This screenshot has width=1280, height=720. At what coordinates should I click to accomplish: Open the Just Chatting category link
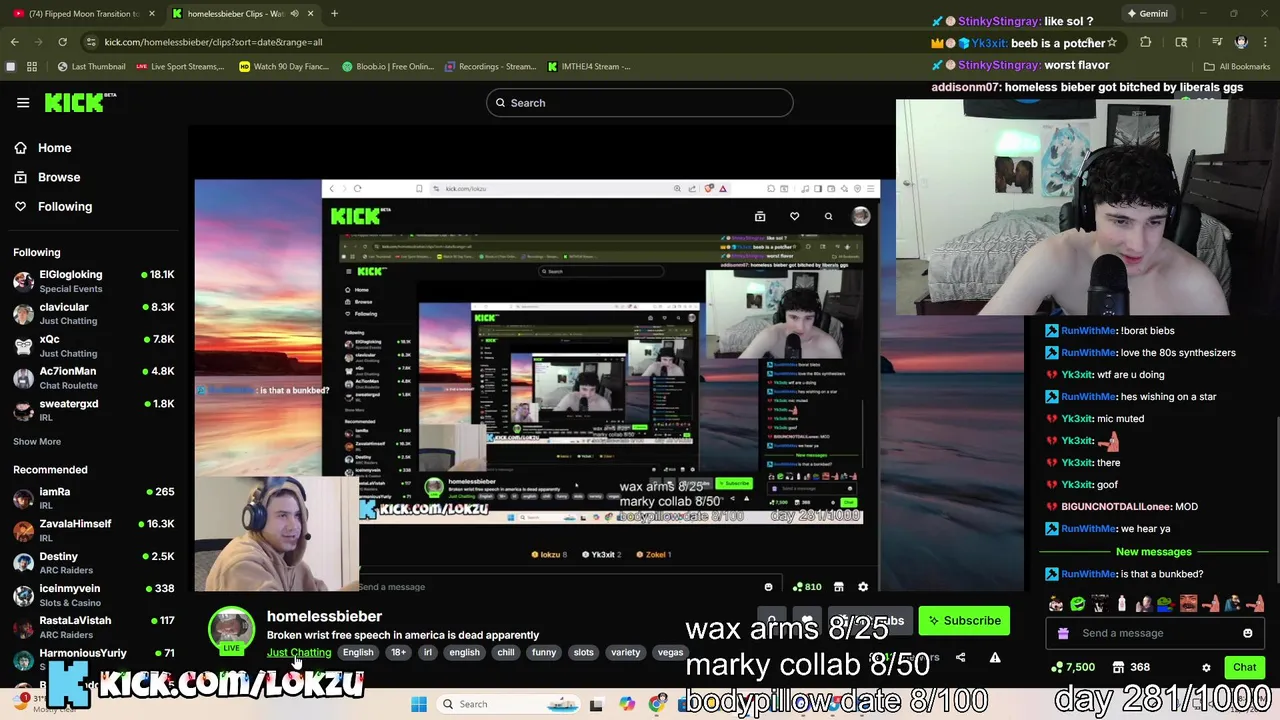pos(299,652)
